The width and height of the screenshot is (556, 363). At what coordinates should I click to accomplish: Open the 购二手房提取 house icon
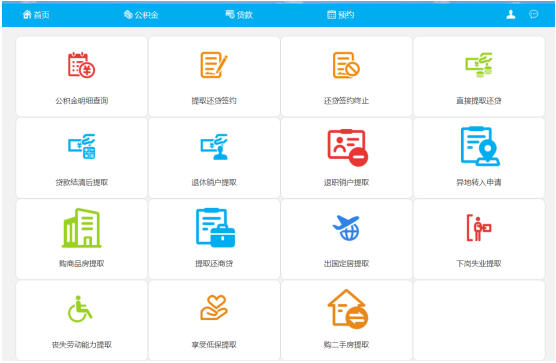pyautogui.click(x=348, y=309)
